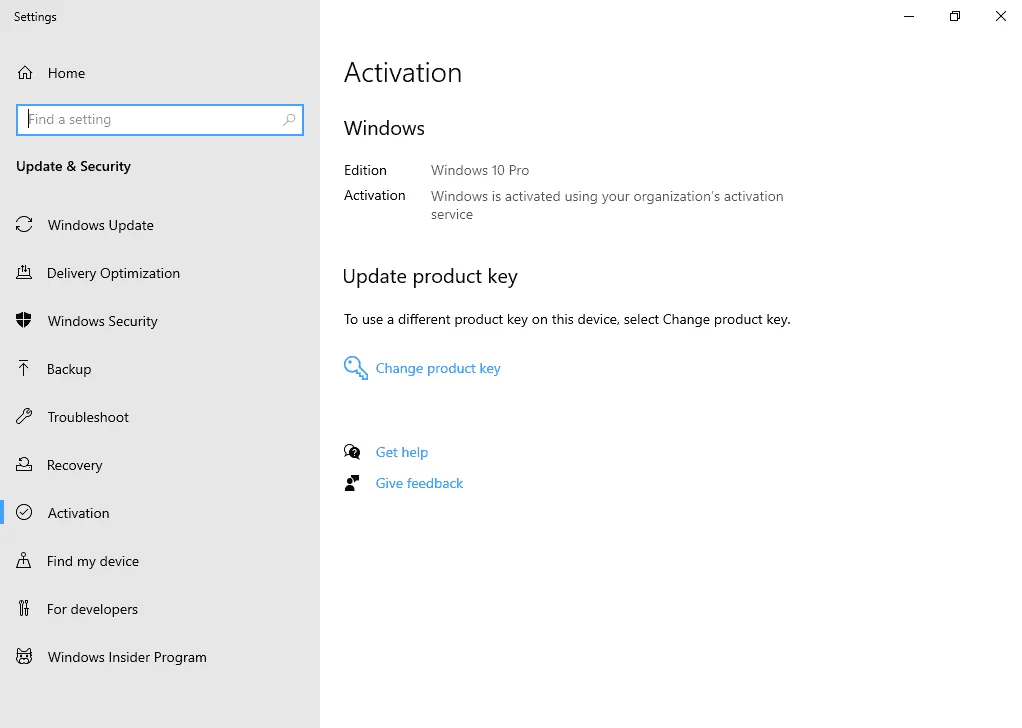The height and width of the screenshot is (728, 1022).
Task: Click the Windows Security shield icon
Action: click(x=24, y=320)
